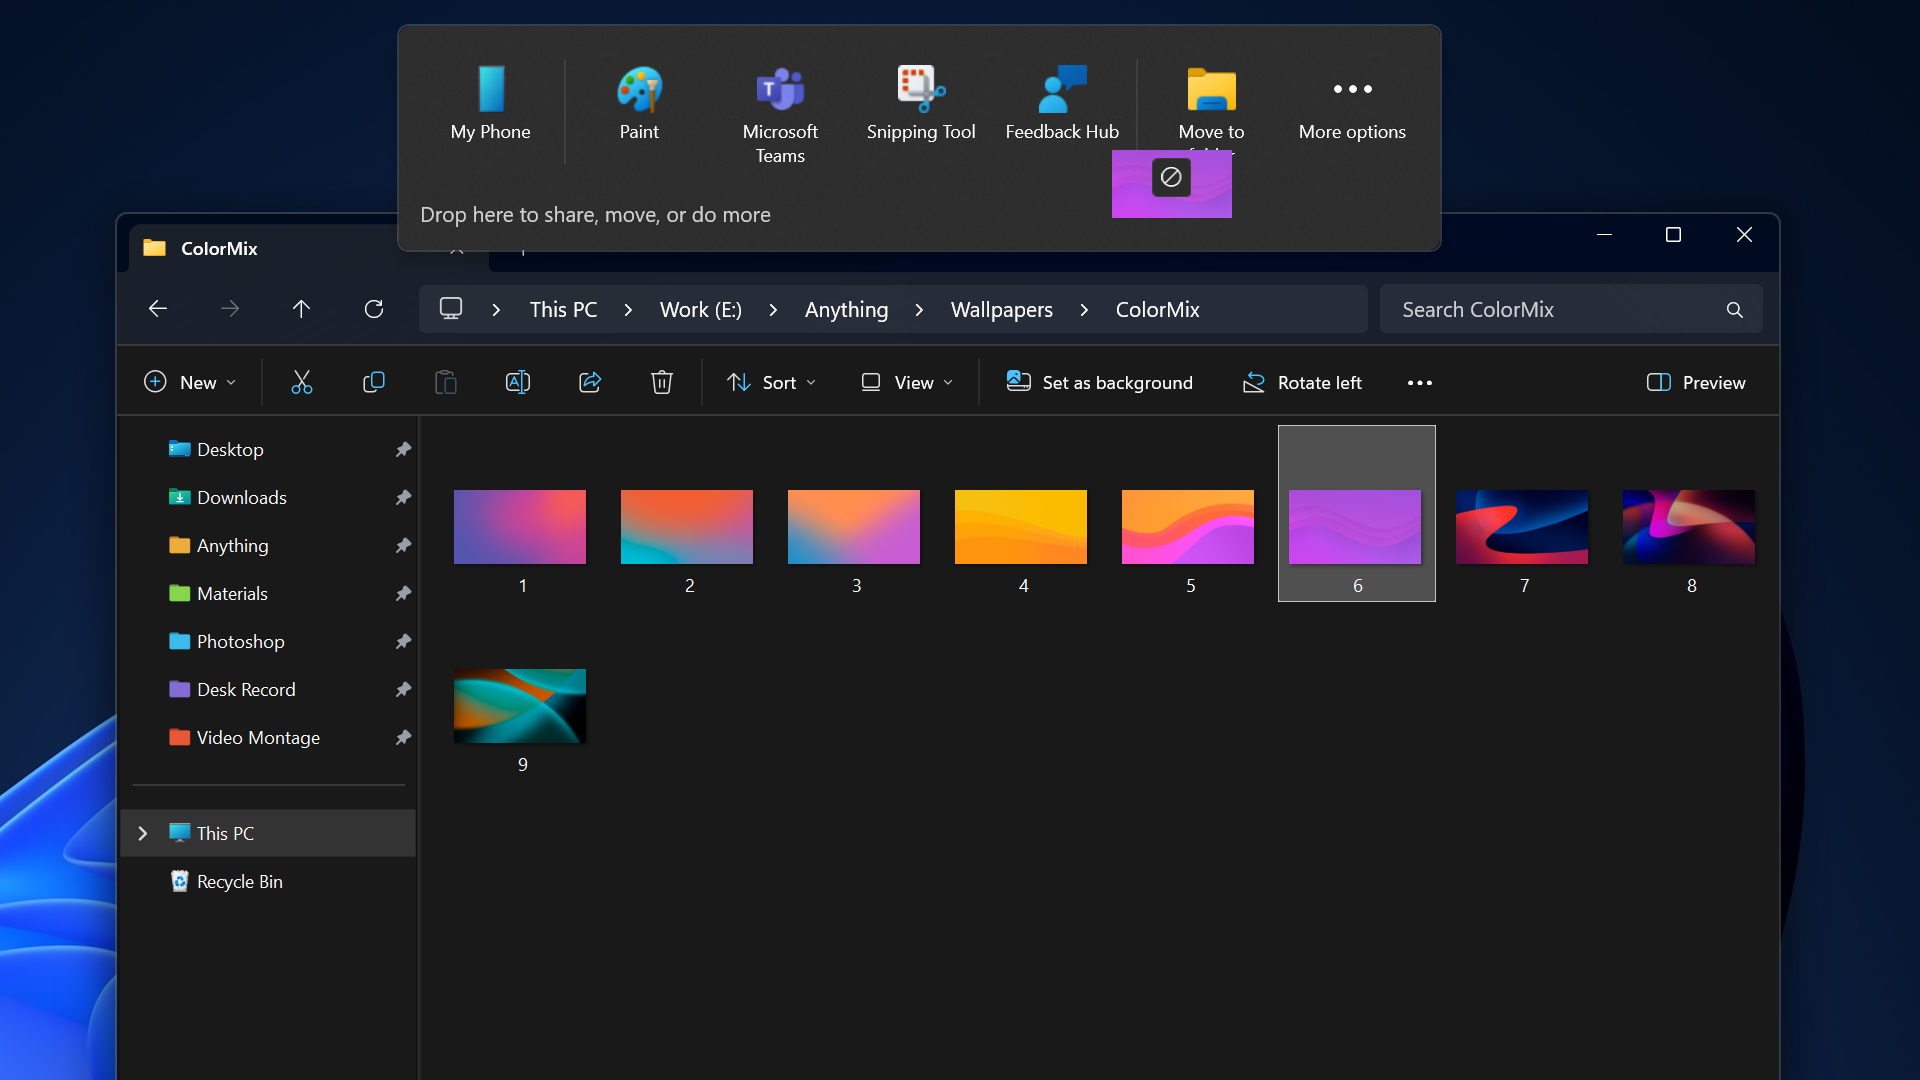This screenshot has width=1920, height=1080.
Task: Toggle the Preview pane
Action: (1695, 382)
